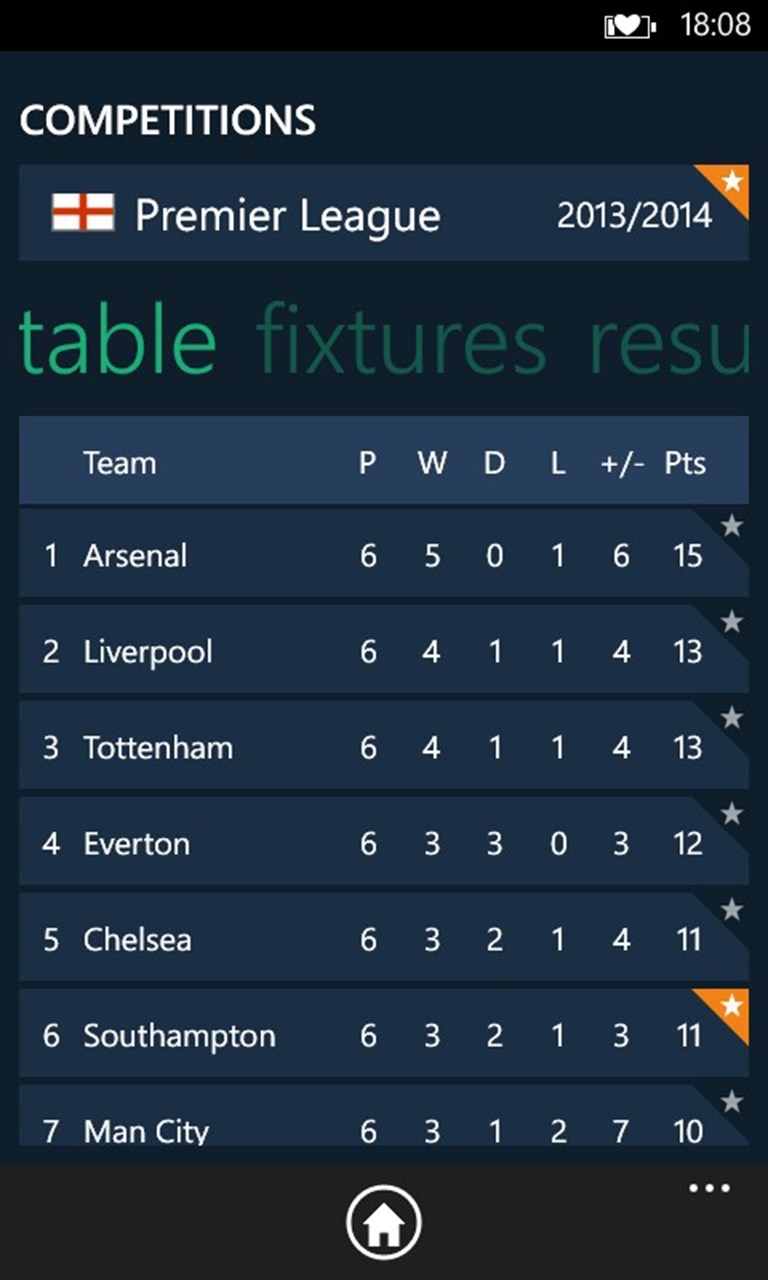Select the table tab
Screen dimensions: 768x1280
click(x=117, y=340)
